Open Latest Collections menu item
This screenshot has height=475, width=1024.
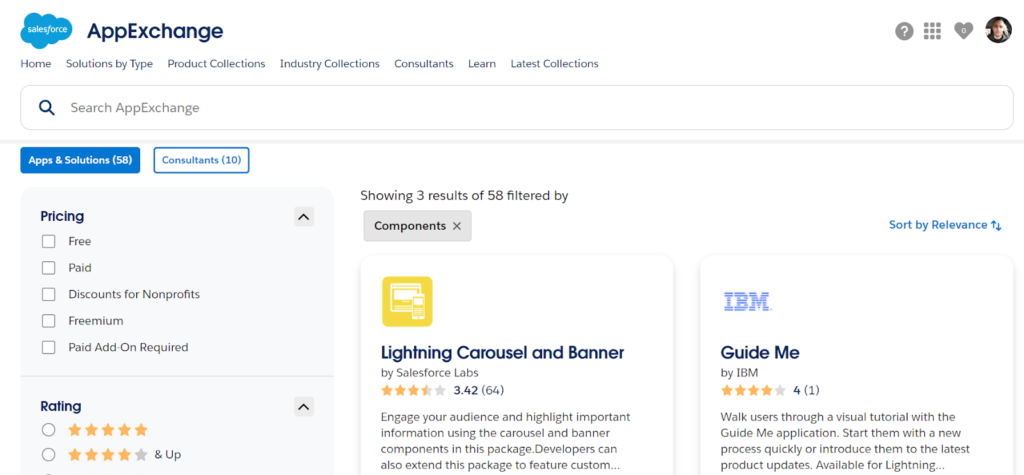554,64
